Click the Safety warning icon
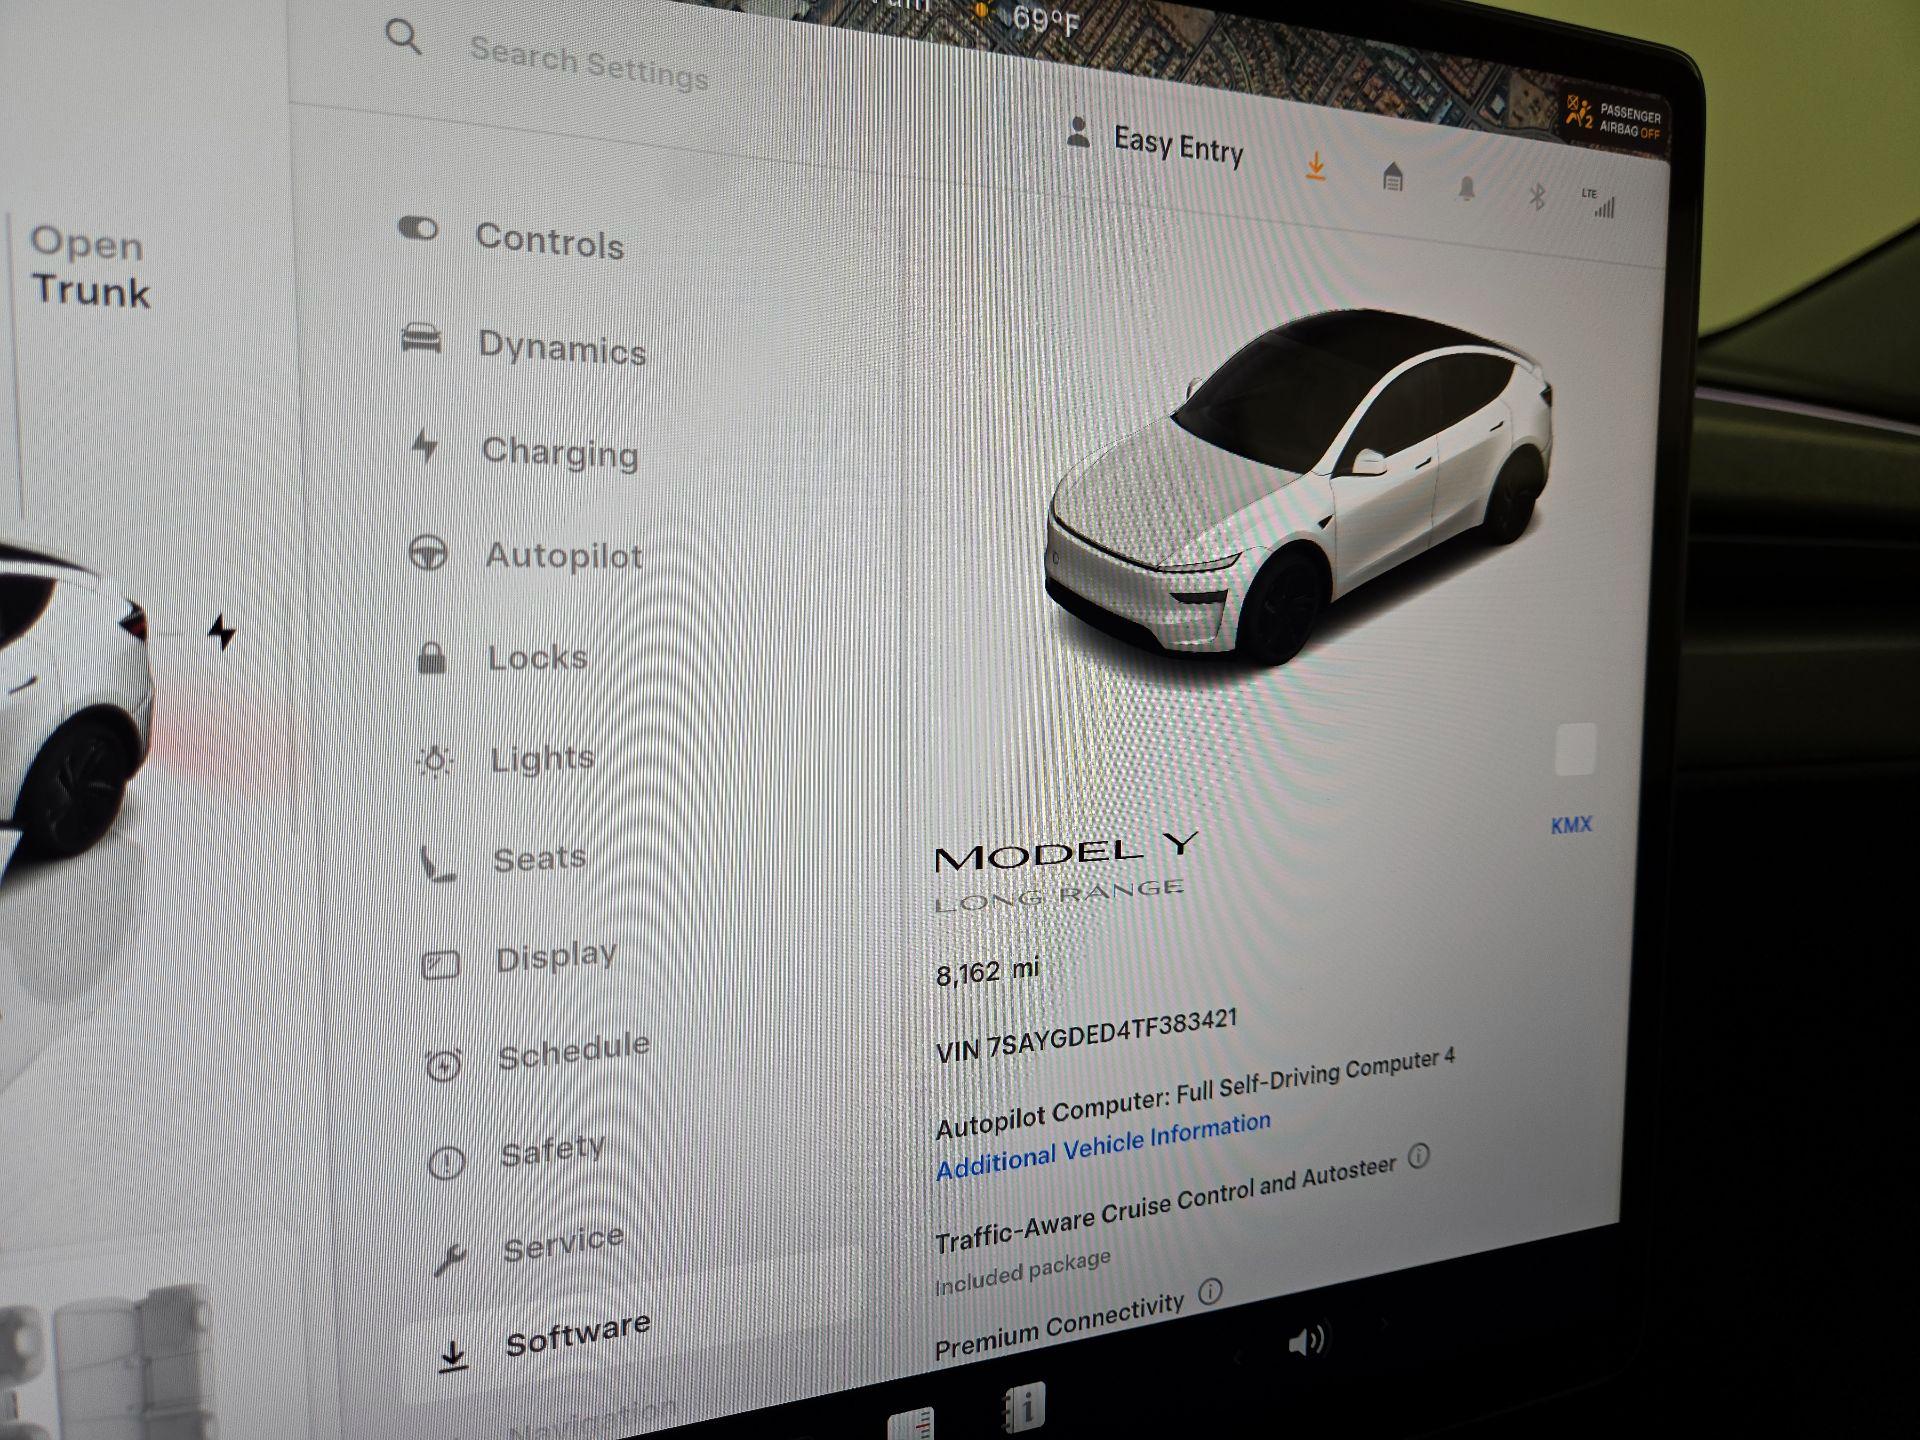The height and width of the screenshot is (1440, 1920). 446,1162
